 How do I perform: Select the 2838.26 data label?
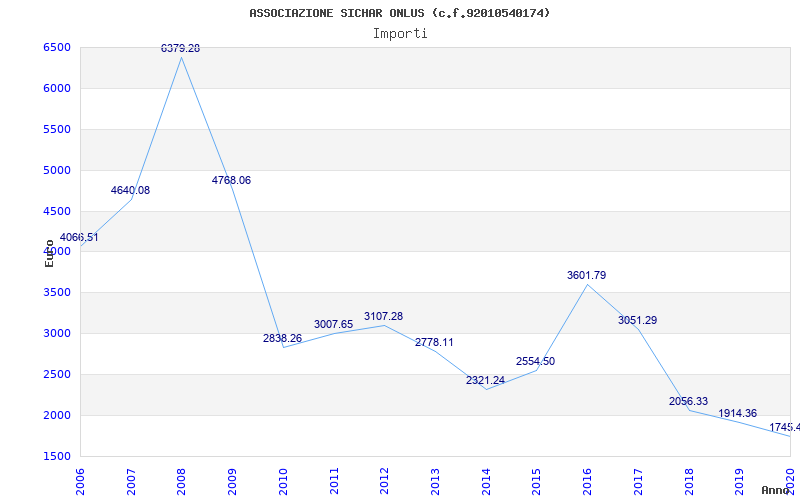[282, 338]
